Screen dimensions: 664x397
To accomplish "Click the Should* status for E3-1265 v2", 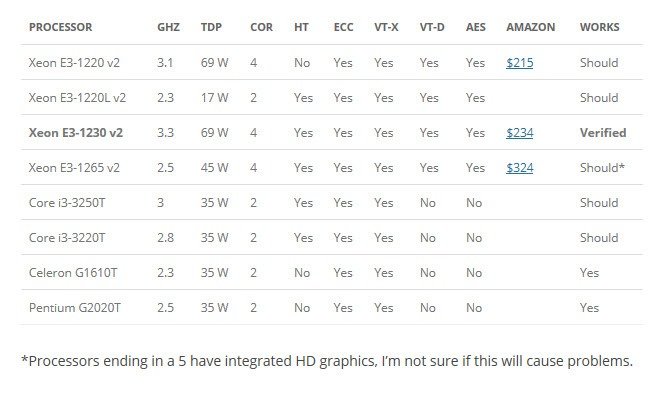I will pos(602,168).
